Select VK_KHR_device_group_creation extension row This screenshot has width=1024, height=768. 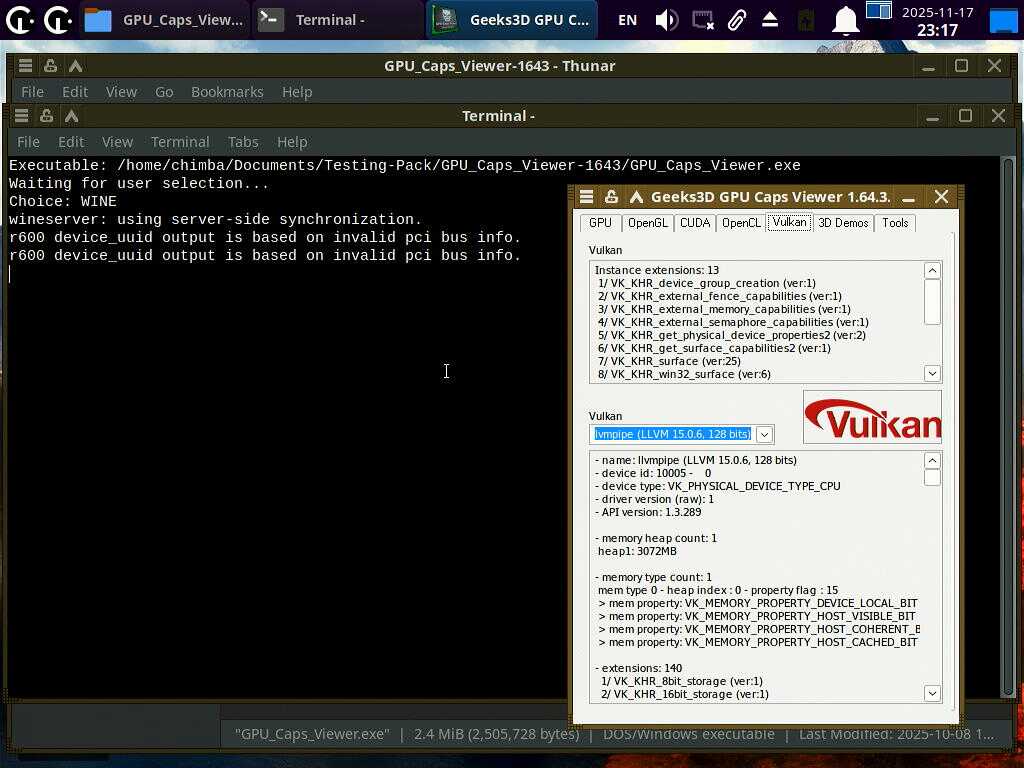(x=707, y=283)
